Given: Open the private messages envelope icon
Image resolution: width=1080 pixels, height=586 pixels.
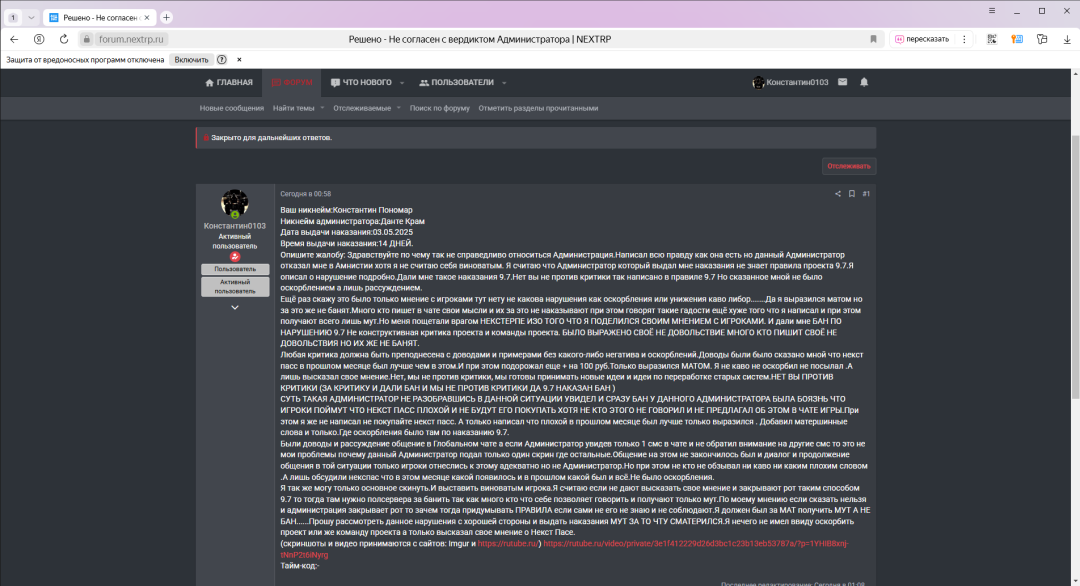Looking at the screenshot, I should 842,82.
